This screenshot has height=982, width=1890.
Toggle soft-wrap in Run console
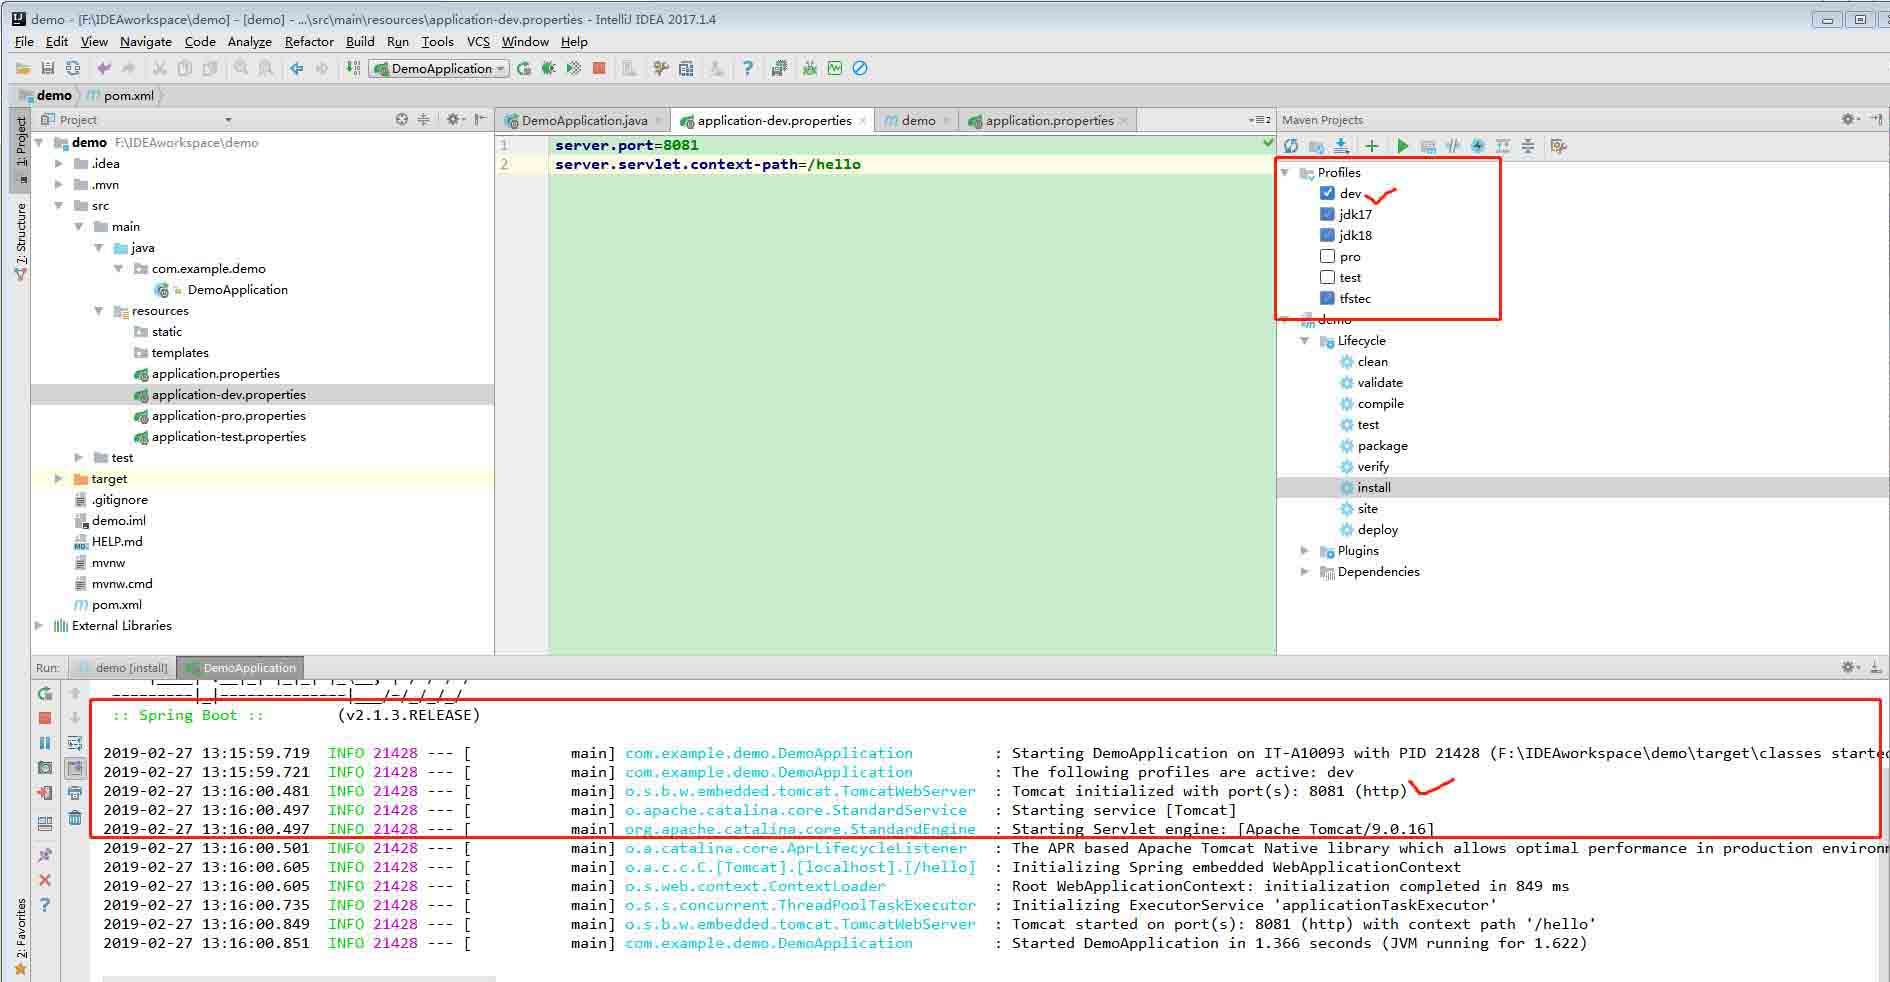click(75, 743)
